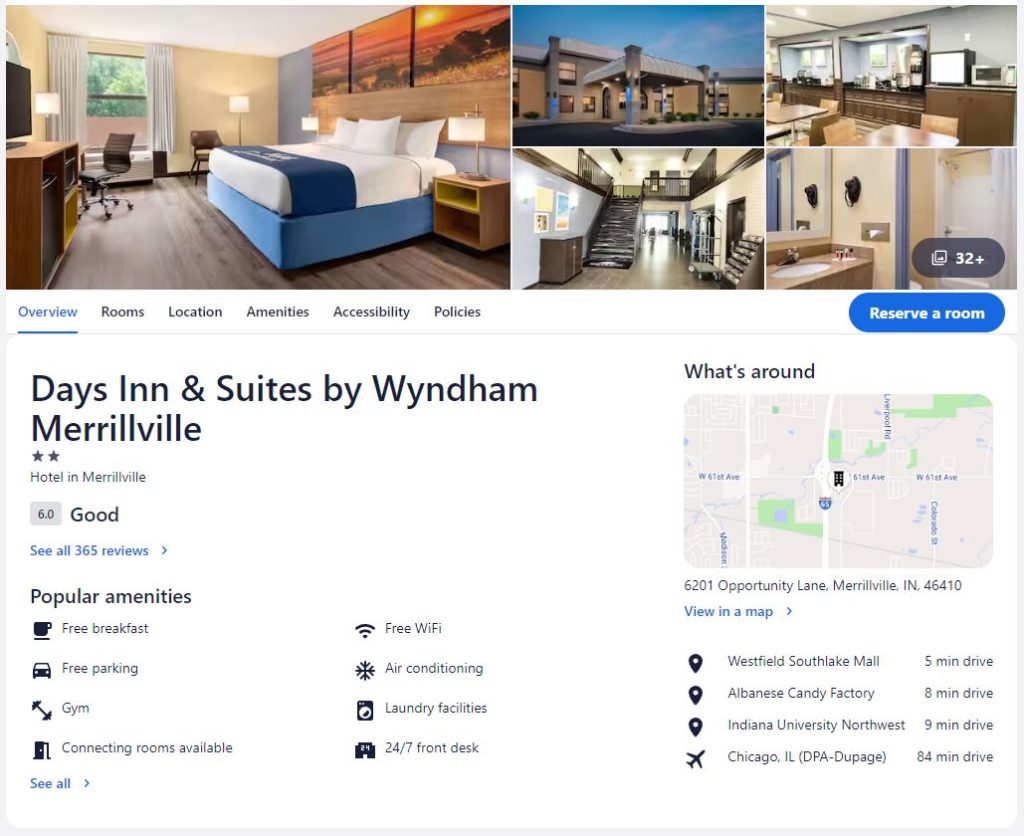Click the Reserve a room button
The image size is (1024, 836).
[x=926, y=313]
